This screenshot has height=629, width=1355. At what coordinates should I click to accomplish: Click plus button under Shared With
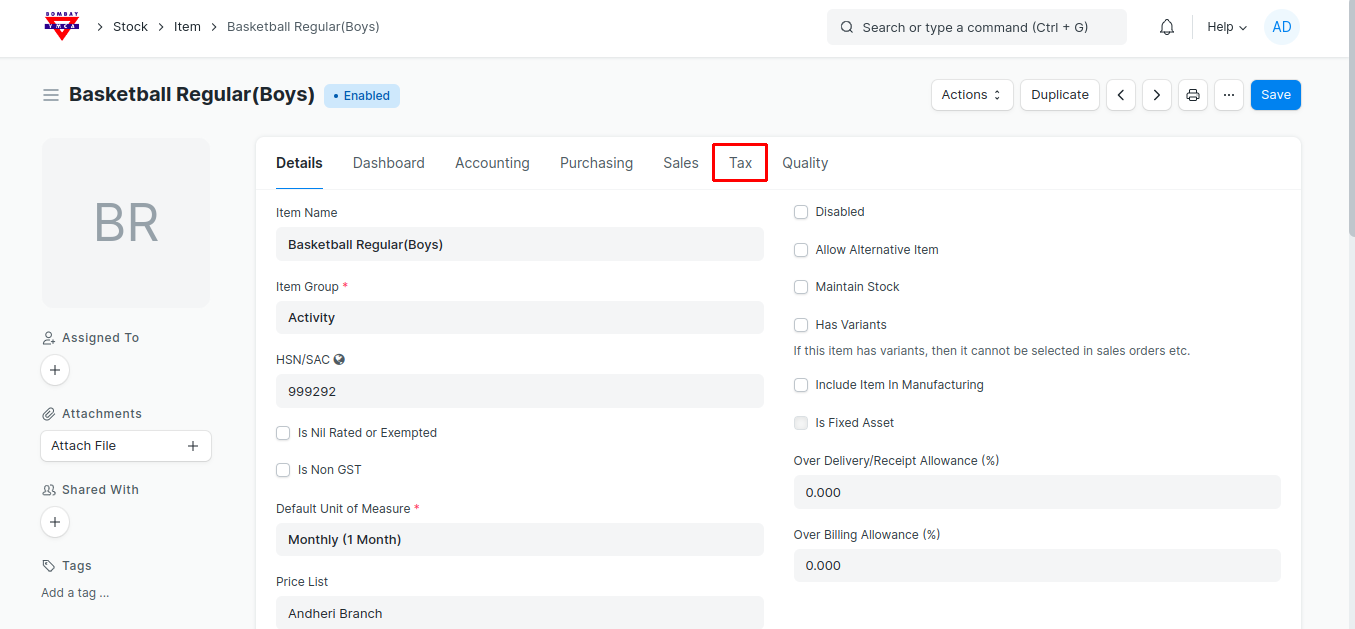coord(55,522)
